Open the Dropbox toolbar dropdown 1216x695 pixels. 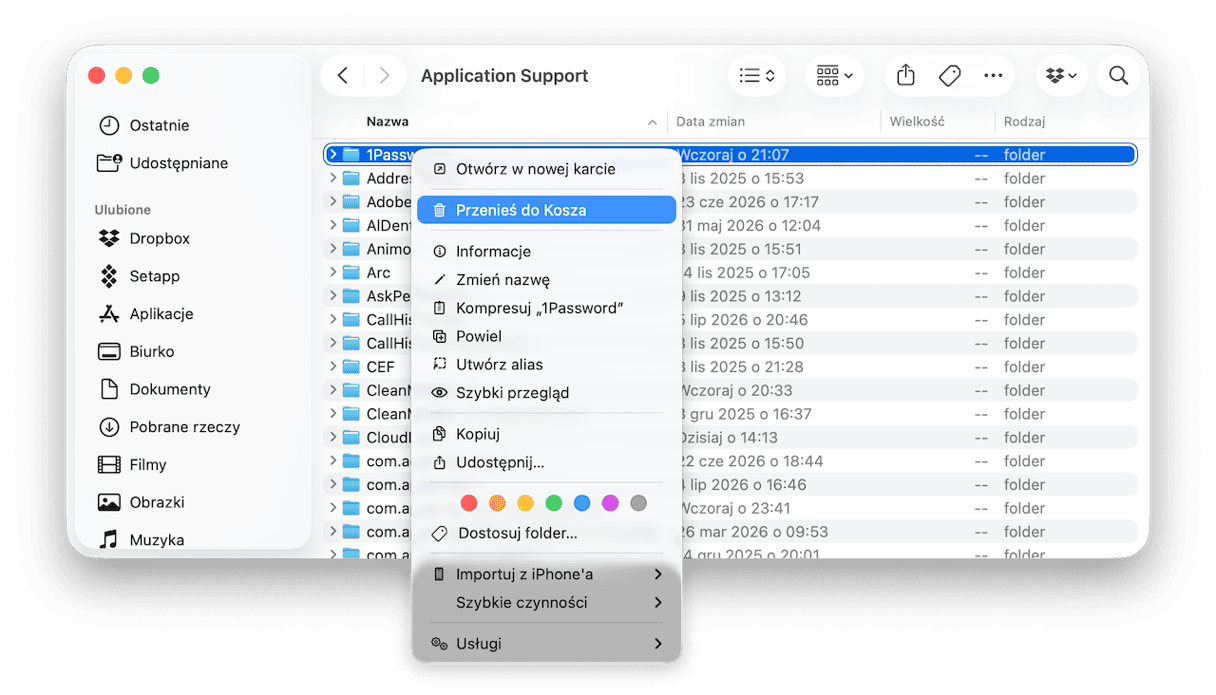pos(1061,76)
